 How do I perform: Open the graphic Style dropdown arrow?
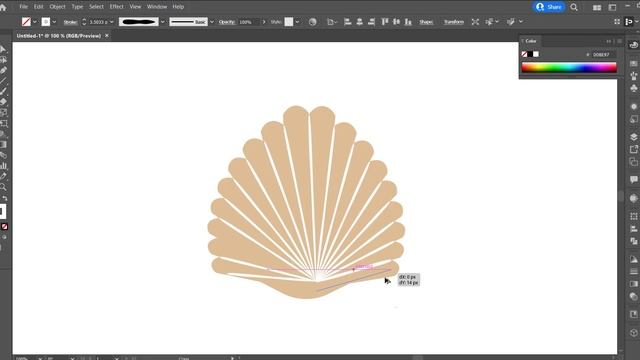tap(297, 22)
